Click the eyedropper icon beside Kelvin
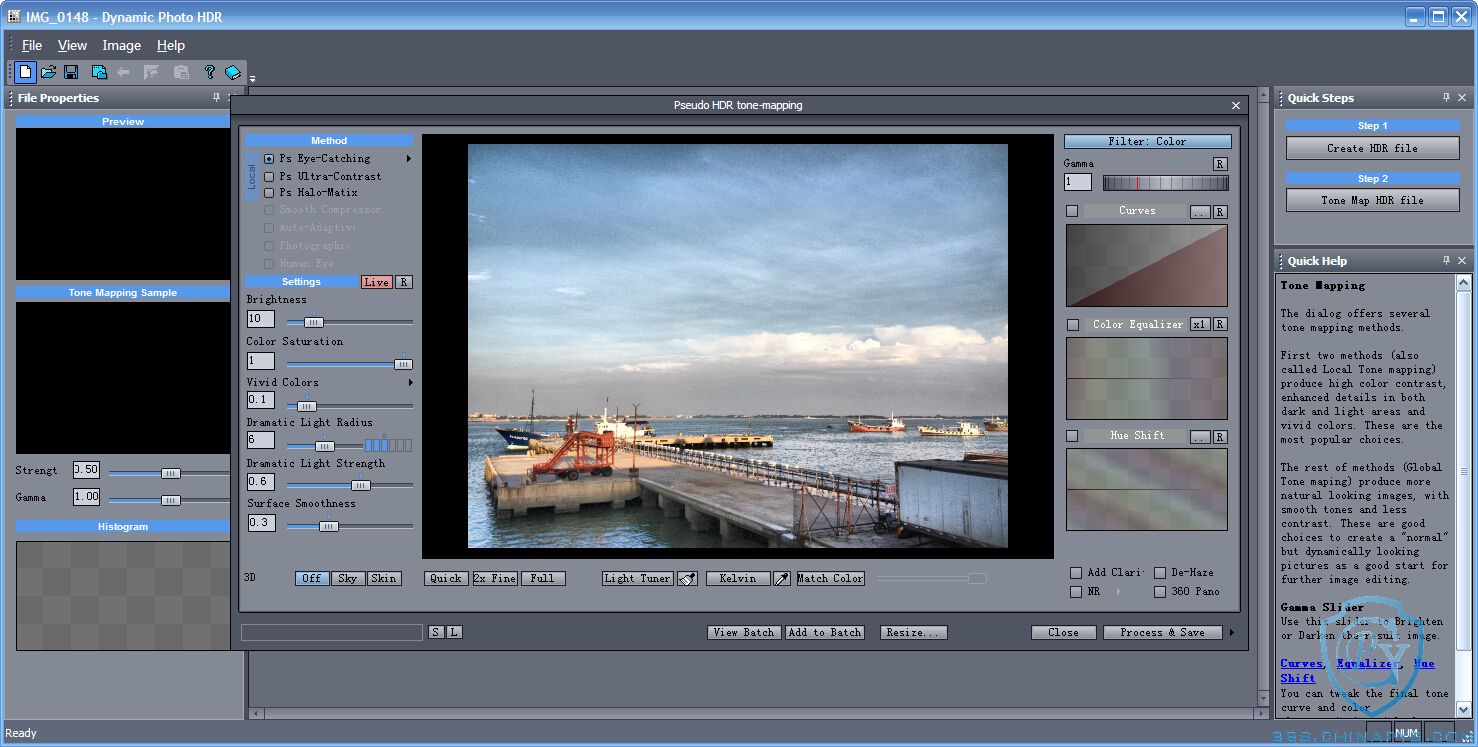This screenshot has width=1478, height=747. coord(782,578)
